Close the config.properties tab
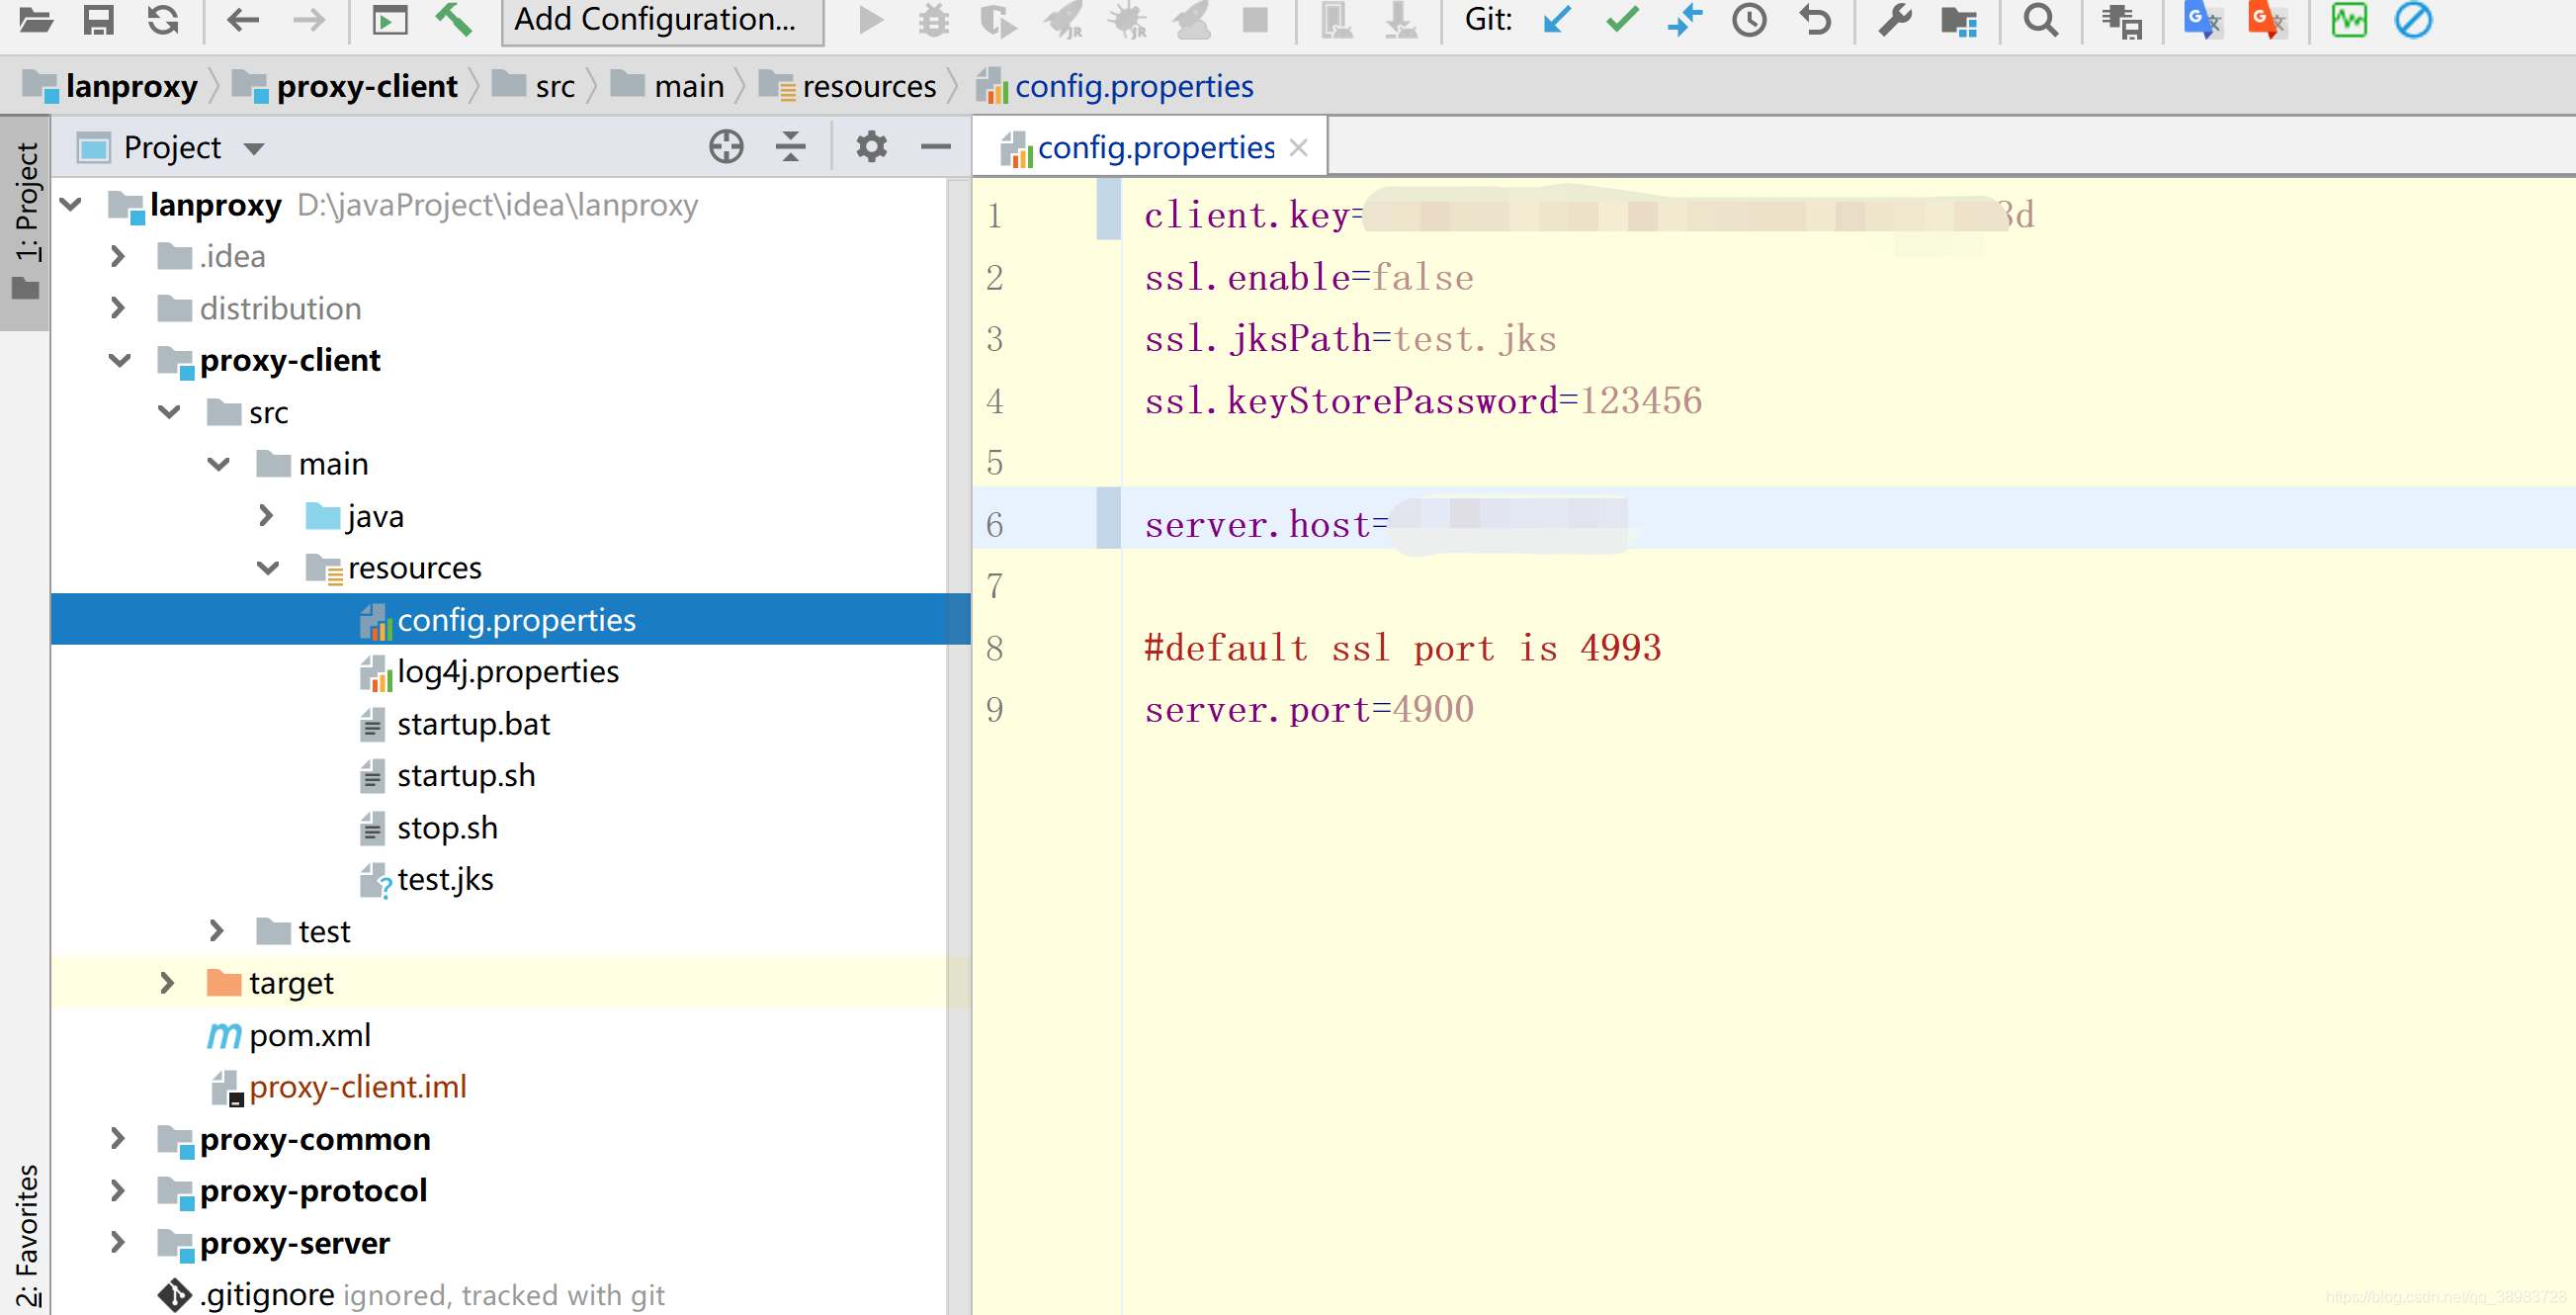The width and height of the screenshot is (2576, 1315). [1298, 148]
